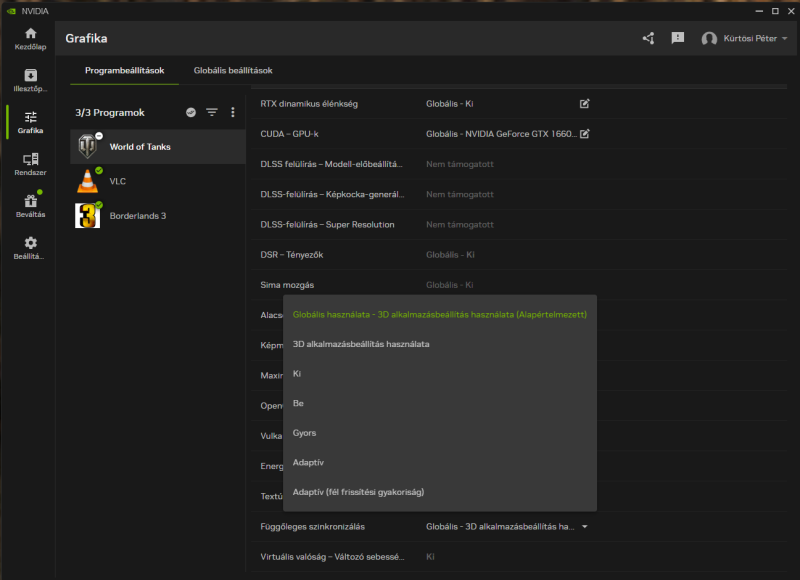Edit the CUDA – GPU-k setting
800x580 pixels.
point(585,134)
